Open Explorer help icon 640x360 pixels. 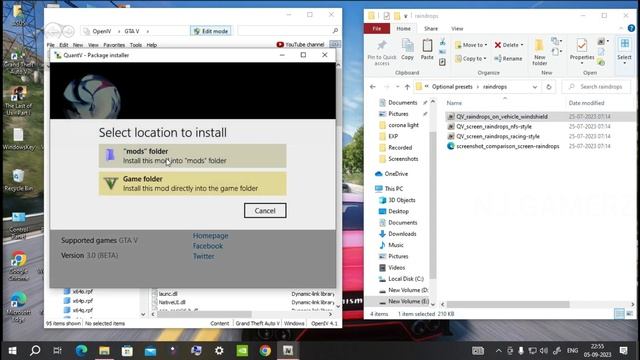[x=631, y=28]
